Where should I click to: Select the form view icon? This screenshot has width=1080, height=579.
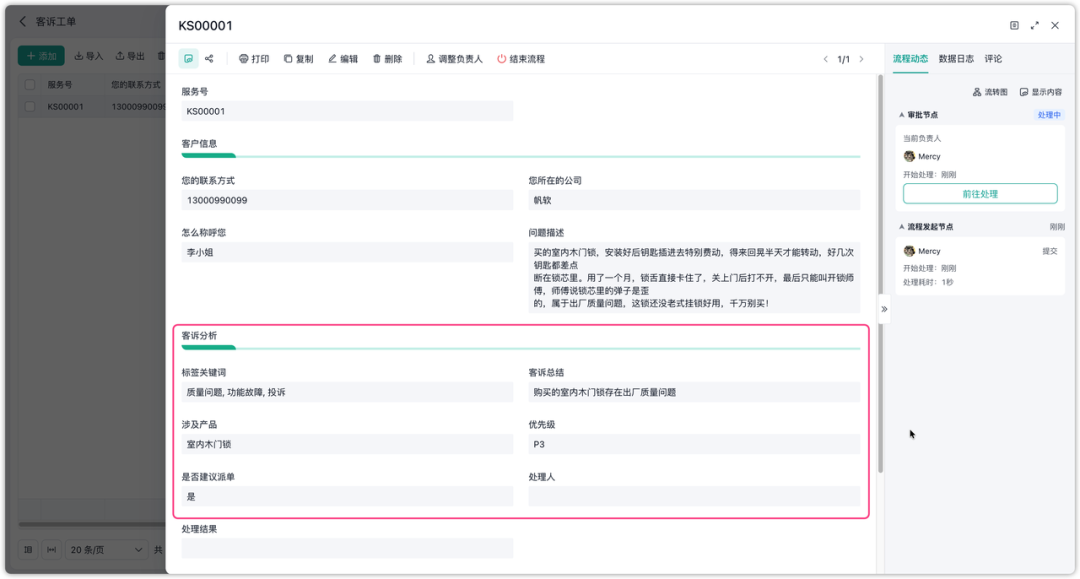click(x=188, y=59)
